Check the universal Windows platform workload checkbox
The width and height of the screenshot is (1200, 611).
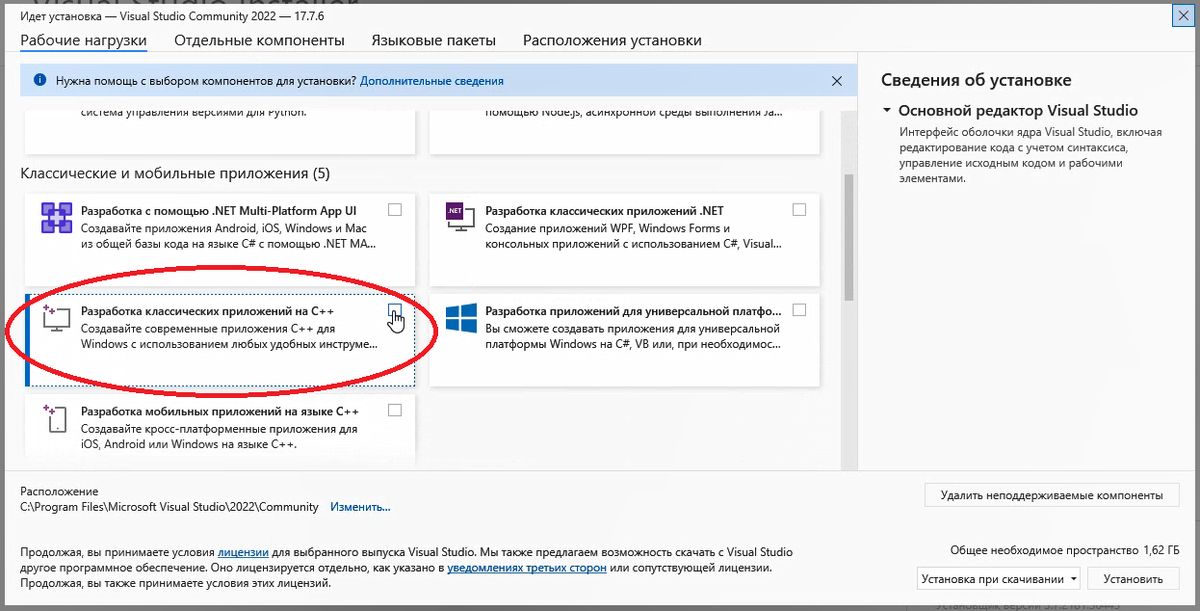[x=799, y=310]
